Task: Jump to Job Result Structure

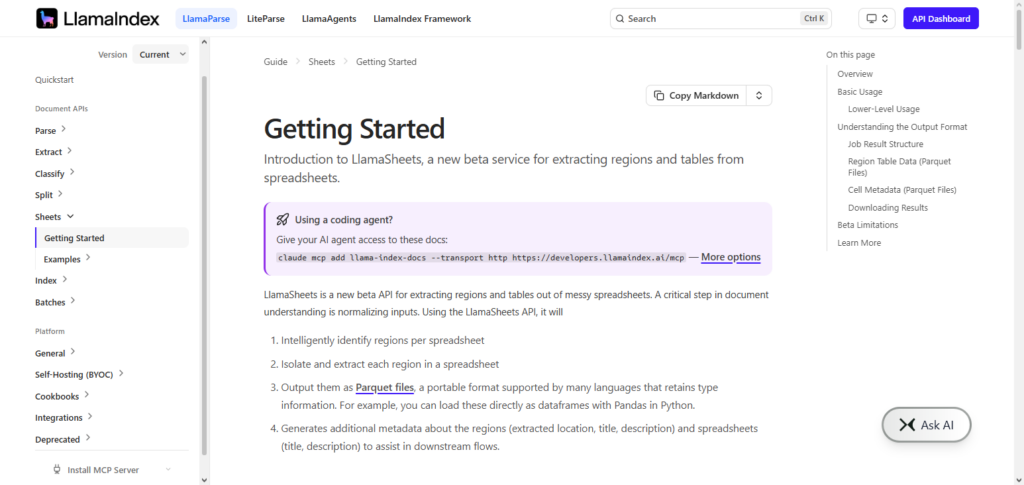Action: tap(886, 144)
